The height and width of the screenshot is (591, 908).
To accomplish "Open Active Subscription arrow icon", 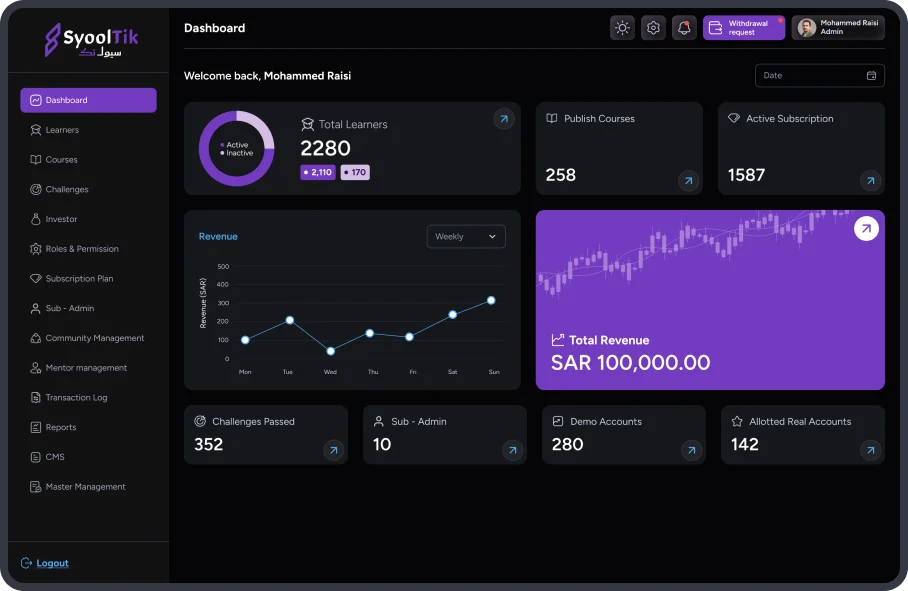I will [870, 181].
